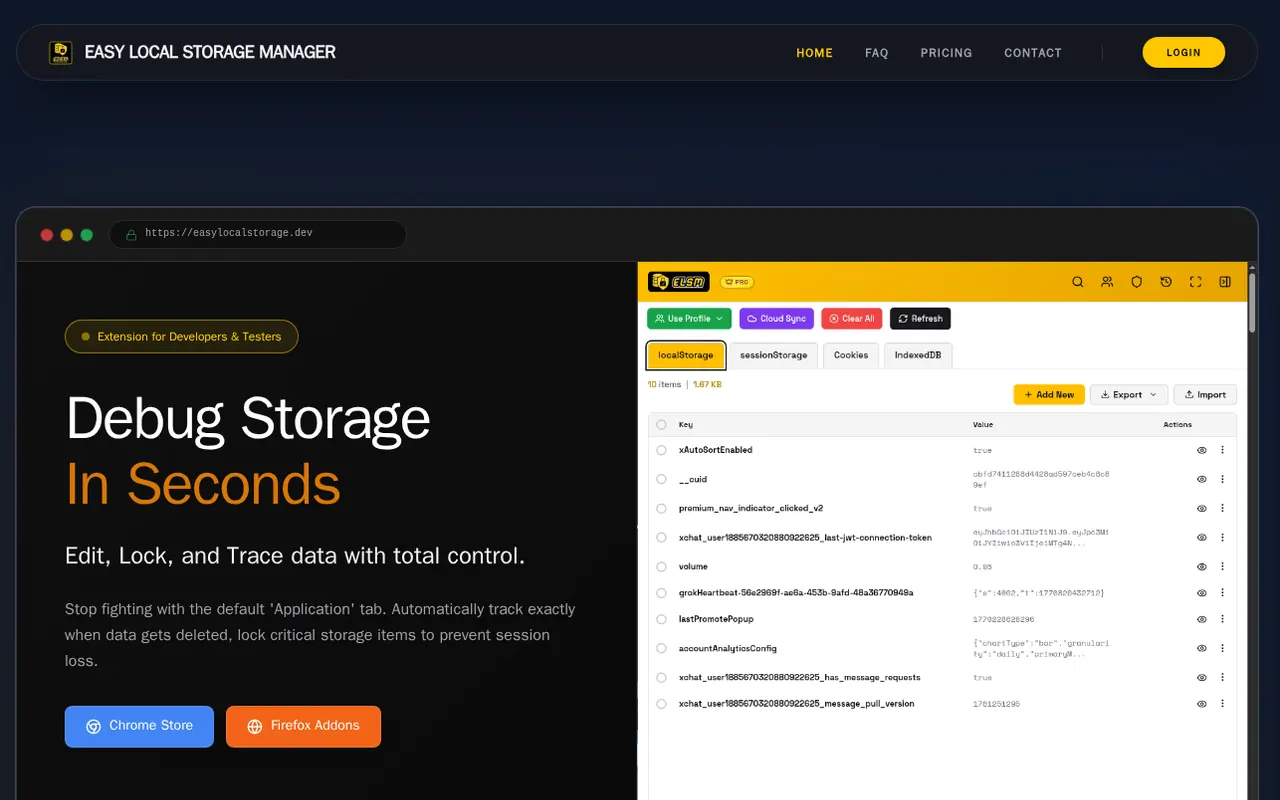Image resolution: width=1280 pixels, height=800 pixels.
Task: Open the FAQ page in the top navigation
Action: (877, 53)
